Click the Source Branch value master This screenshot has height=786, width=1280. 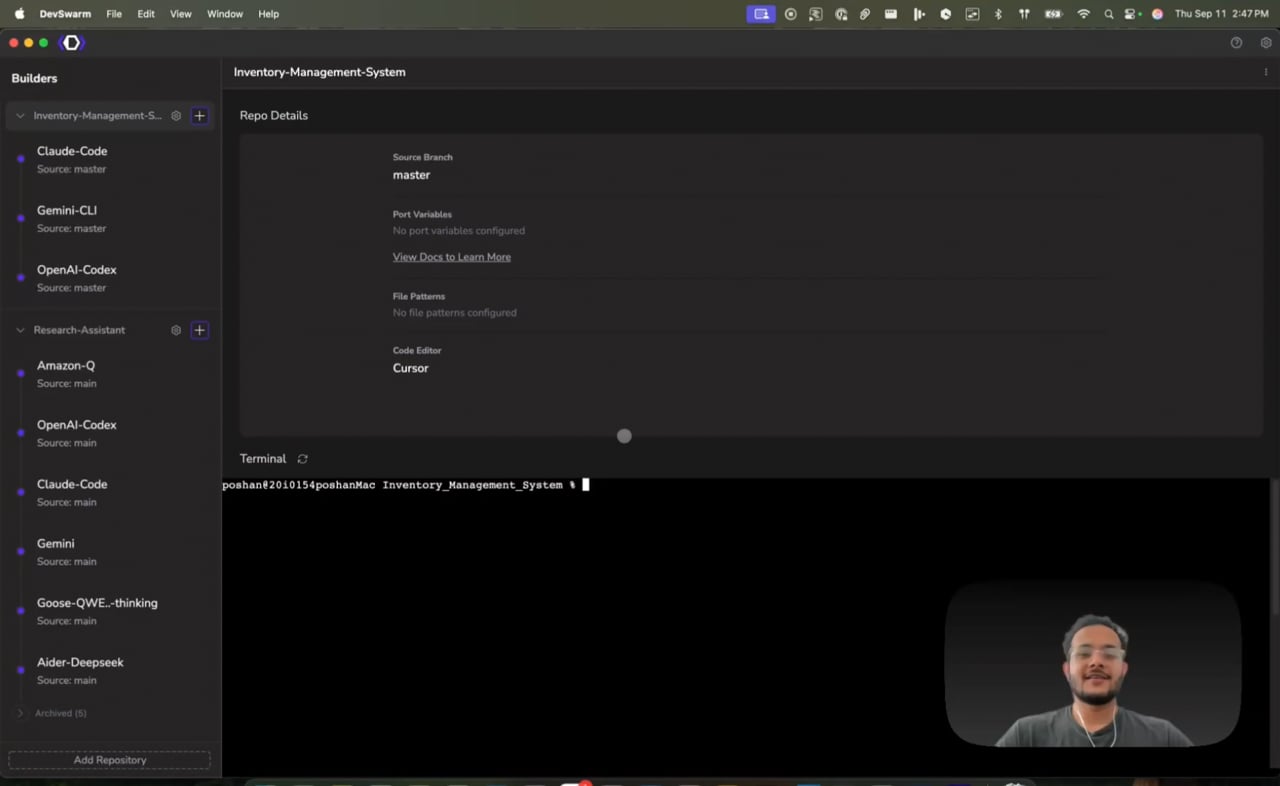[x=411, y=175]
